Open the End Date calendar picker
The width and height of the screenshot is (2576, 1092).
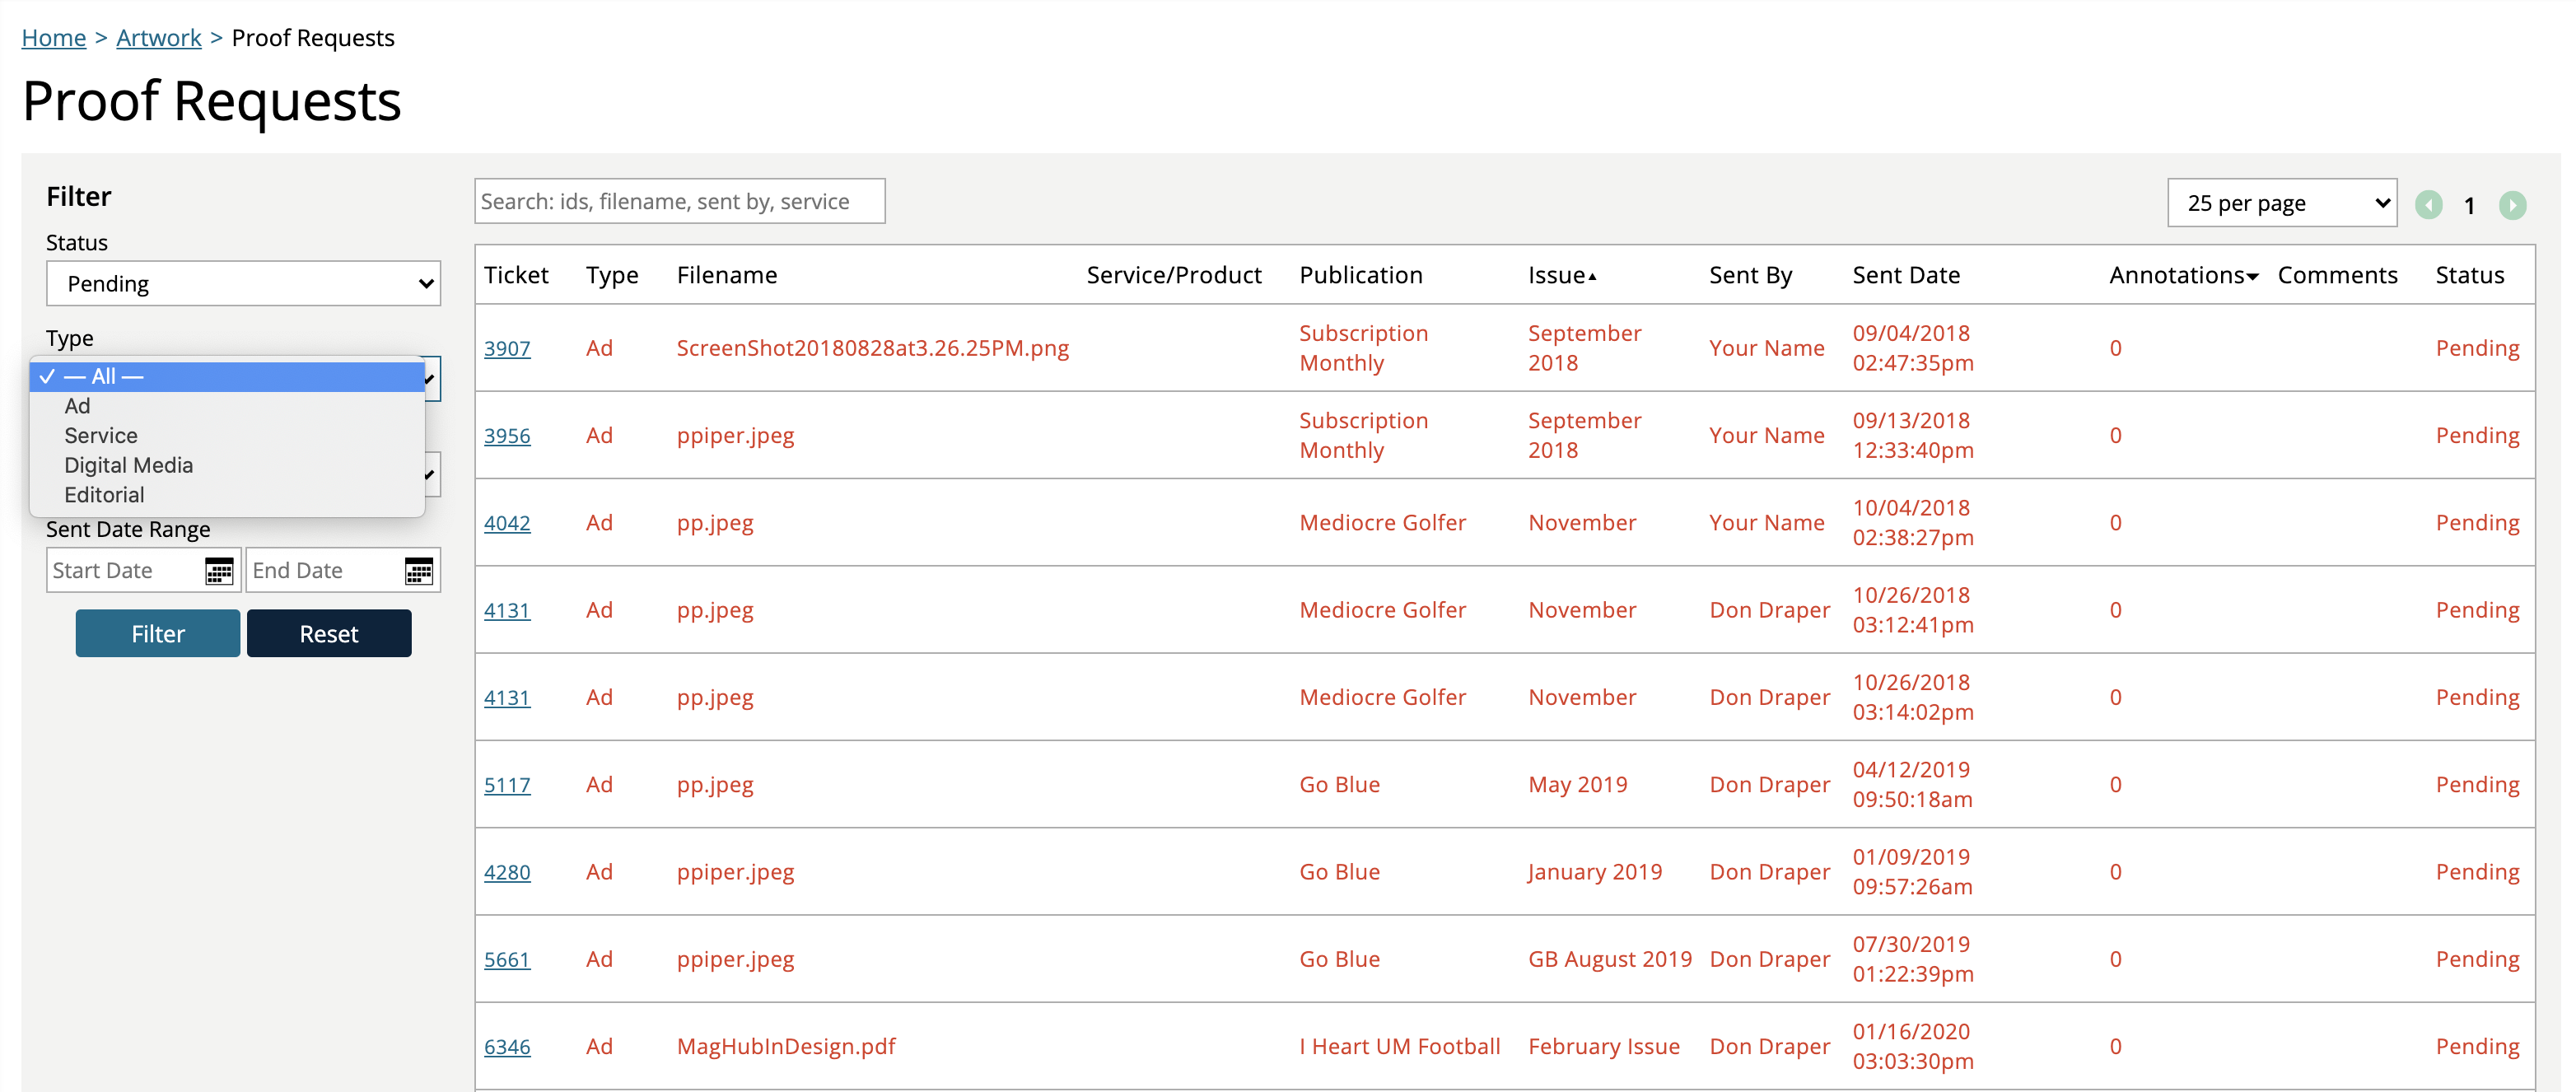[419, 570]
